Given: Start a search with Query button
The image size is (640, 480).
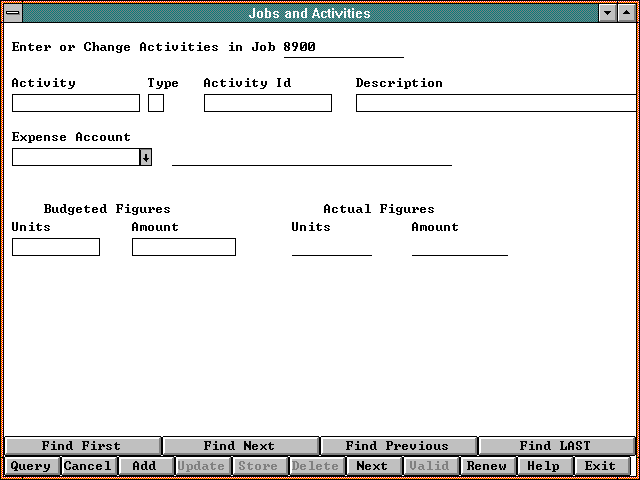Looking at the screenshot, I should [x=31, y=466].
